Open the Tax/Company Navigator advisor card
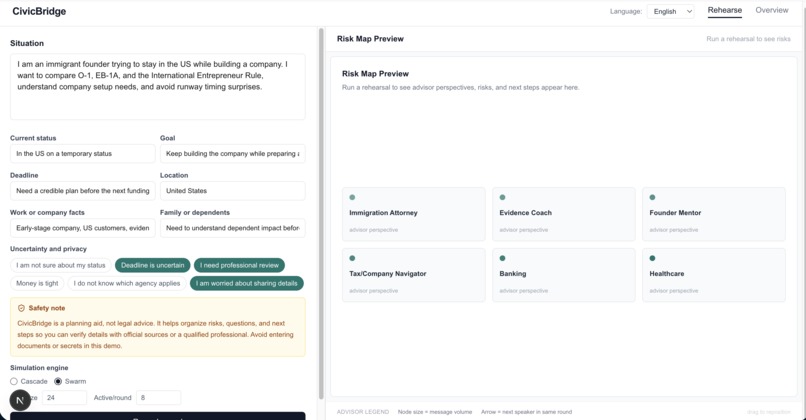Viewport: 806px width, 420px height. (x=414, y=275)
